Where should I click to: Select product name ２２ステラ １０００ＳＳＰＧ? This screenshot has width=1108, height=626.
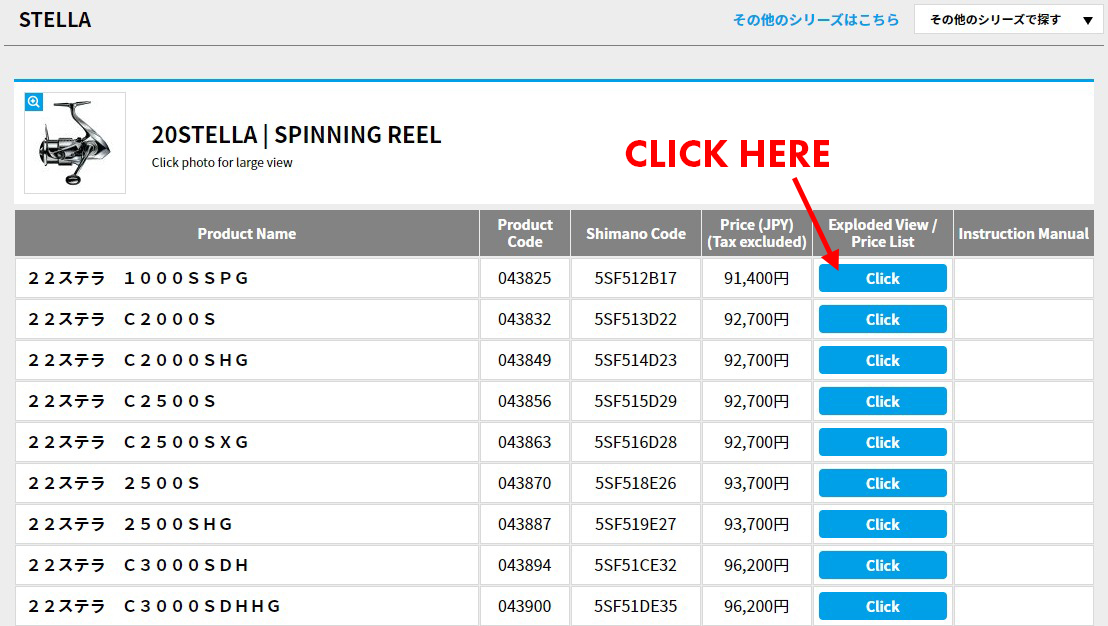pos(138,278)
